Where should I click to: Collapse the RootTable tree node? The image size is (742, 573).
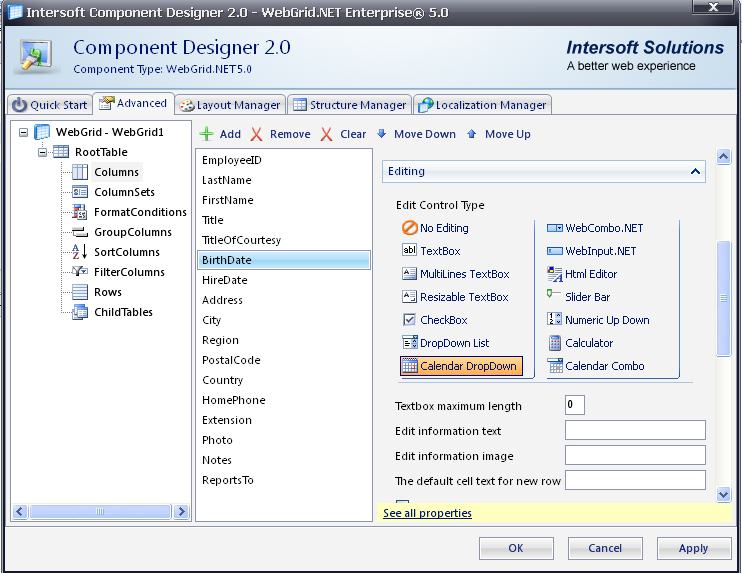click(43, 152)
